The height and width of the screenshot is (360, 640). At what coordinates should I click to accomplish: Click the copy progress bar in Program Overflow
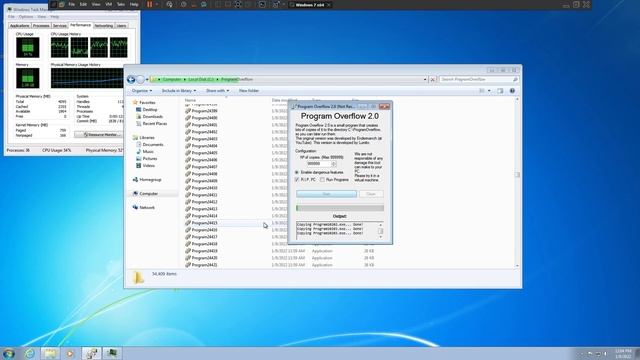[340, 208]
